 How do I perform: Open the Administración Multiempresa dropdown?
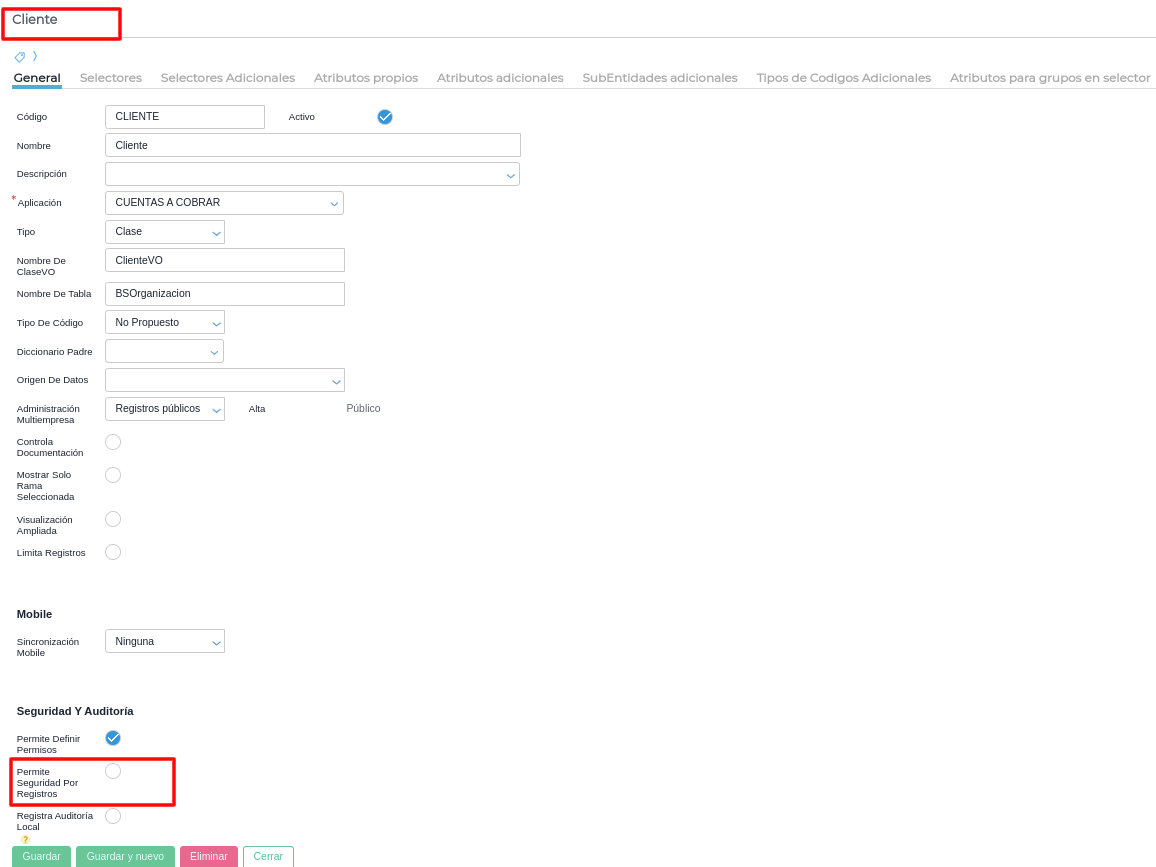pyautogui.click(x=165, y=408)
